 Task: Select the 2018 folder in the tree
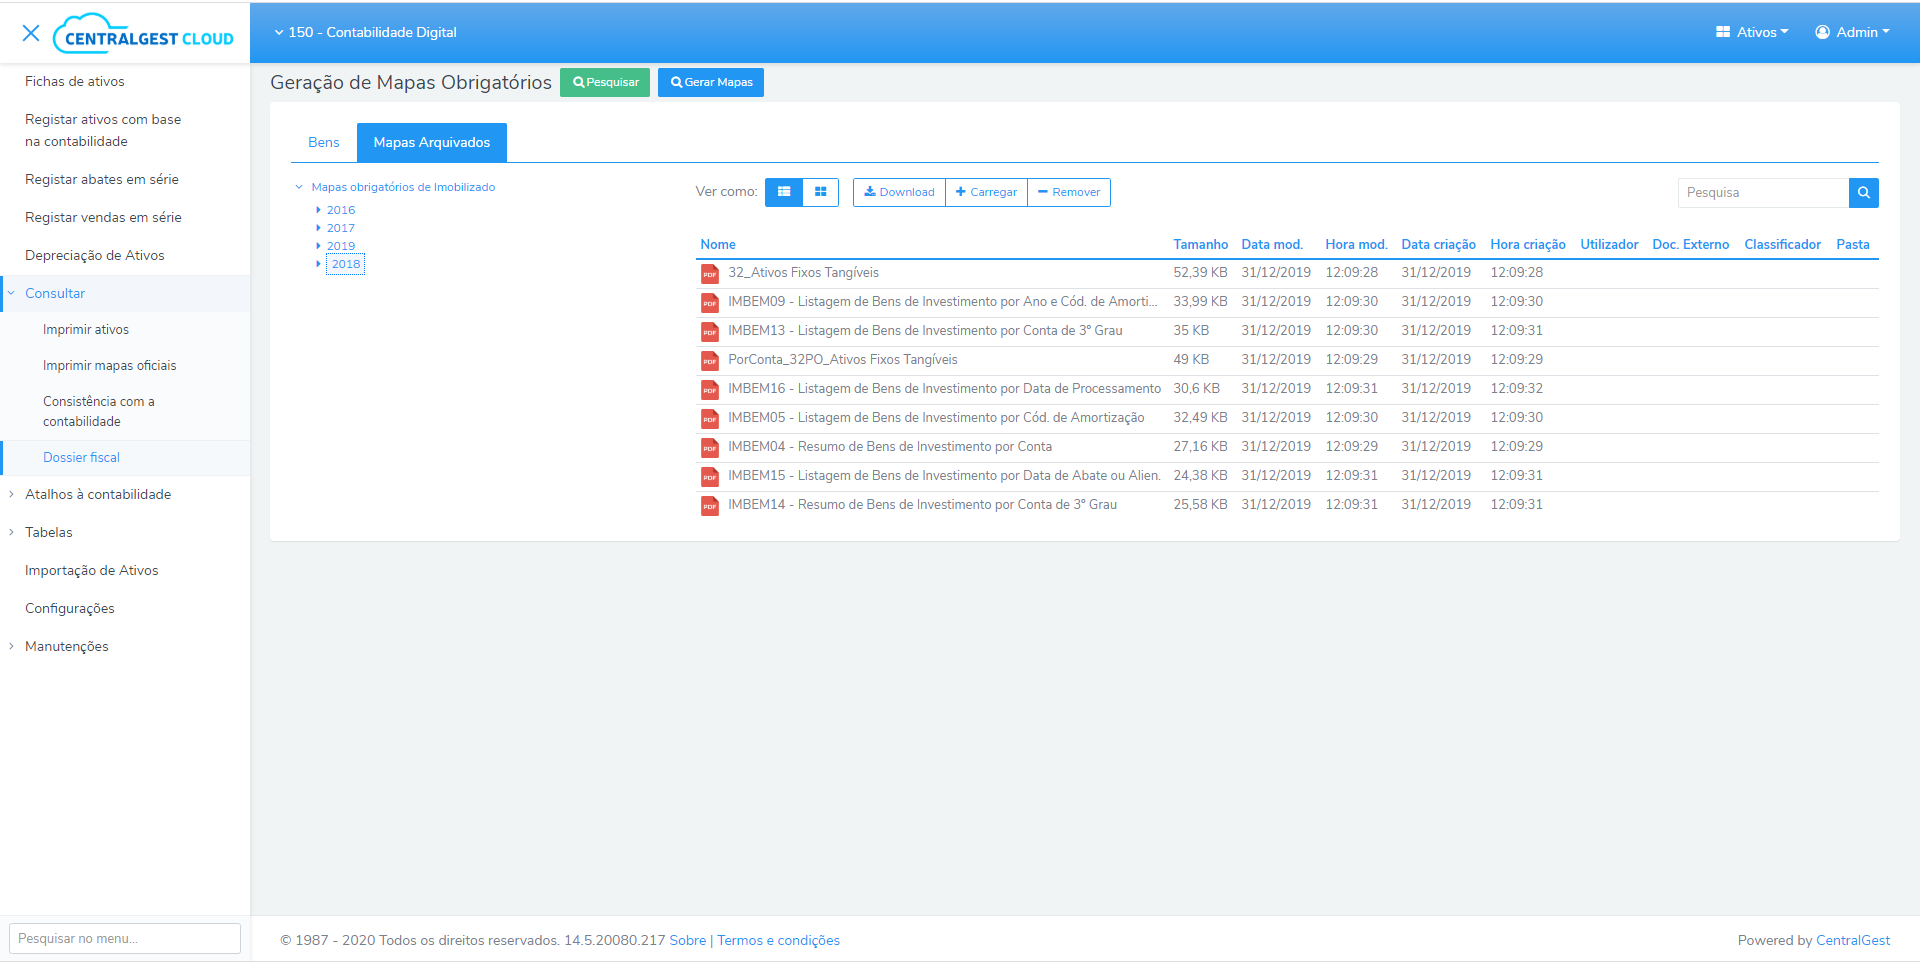(346, 264)
